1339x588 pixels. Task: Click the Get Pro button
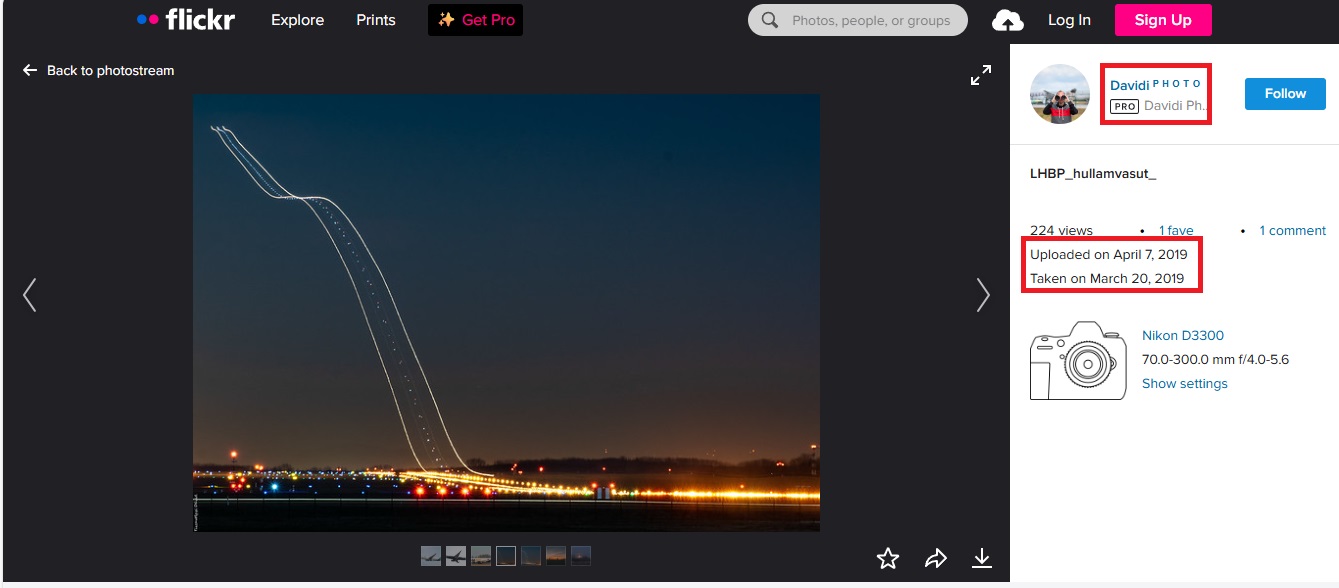475,20
